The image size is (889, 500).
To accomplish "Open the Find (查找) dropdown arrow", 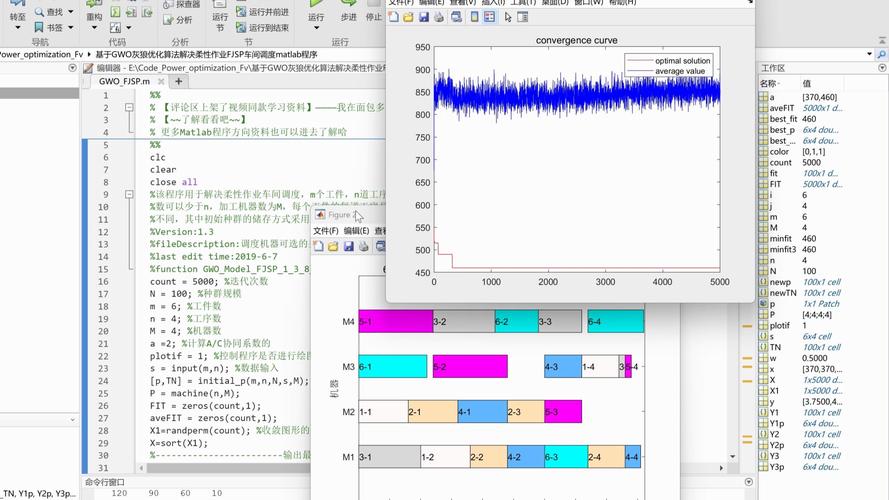I will click(68, 12).
